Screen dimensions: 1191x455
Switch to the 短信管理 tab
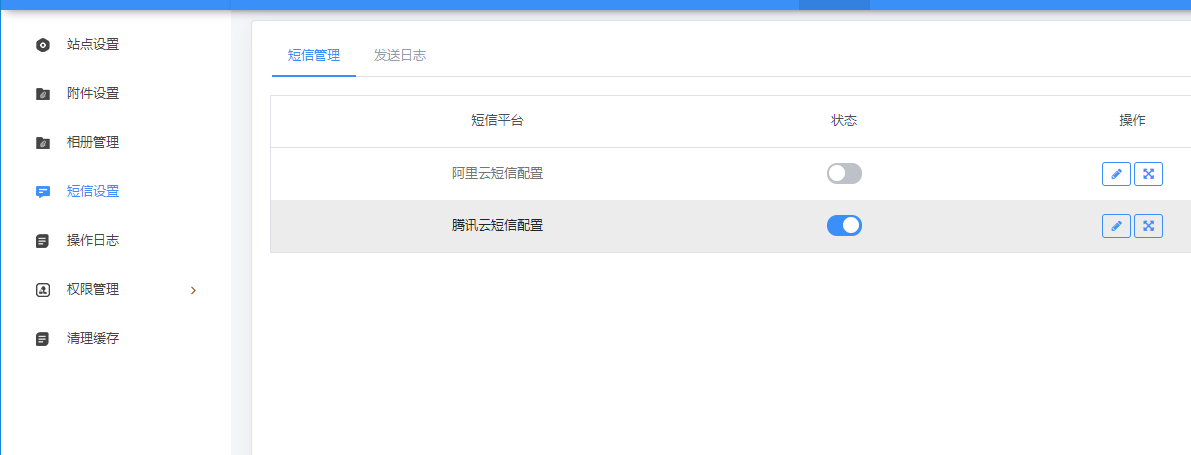pos(314,55)
